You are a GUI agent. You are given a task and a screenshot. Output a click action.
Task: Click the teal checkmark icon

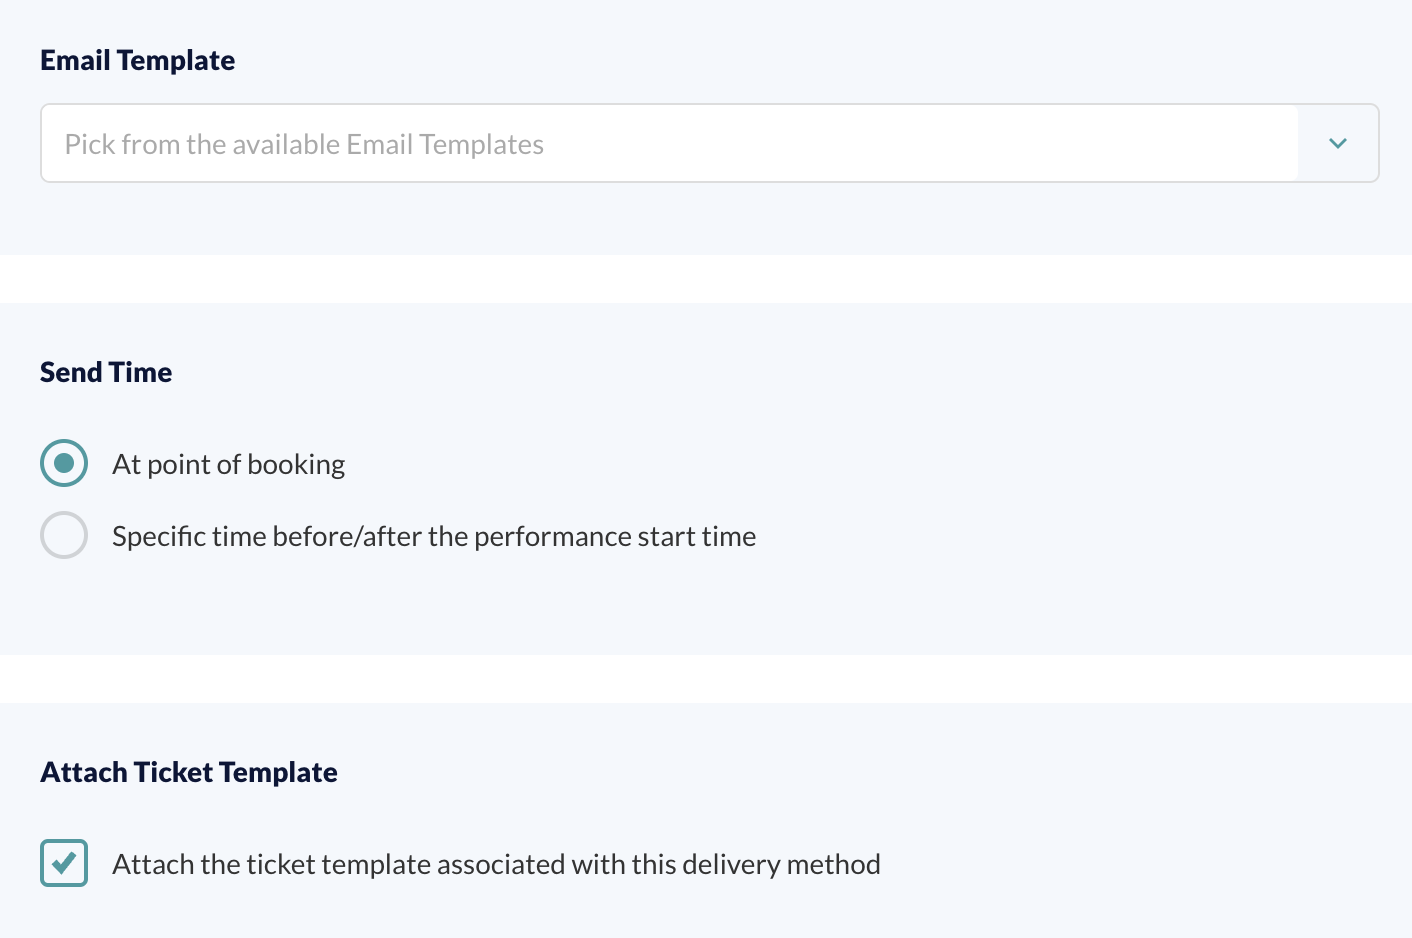(64, 862)
